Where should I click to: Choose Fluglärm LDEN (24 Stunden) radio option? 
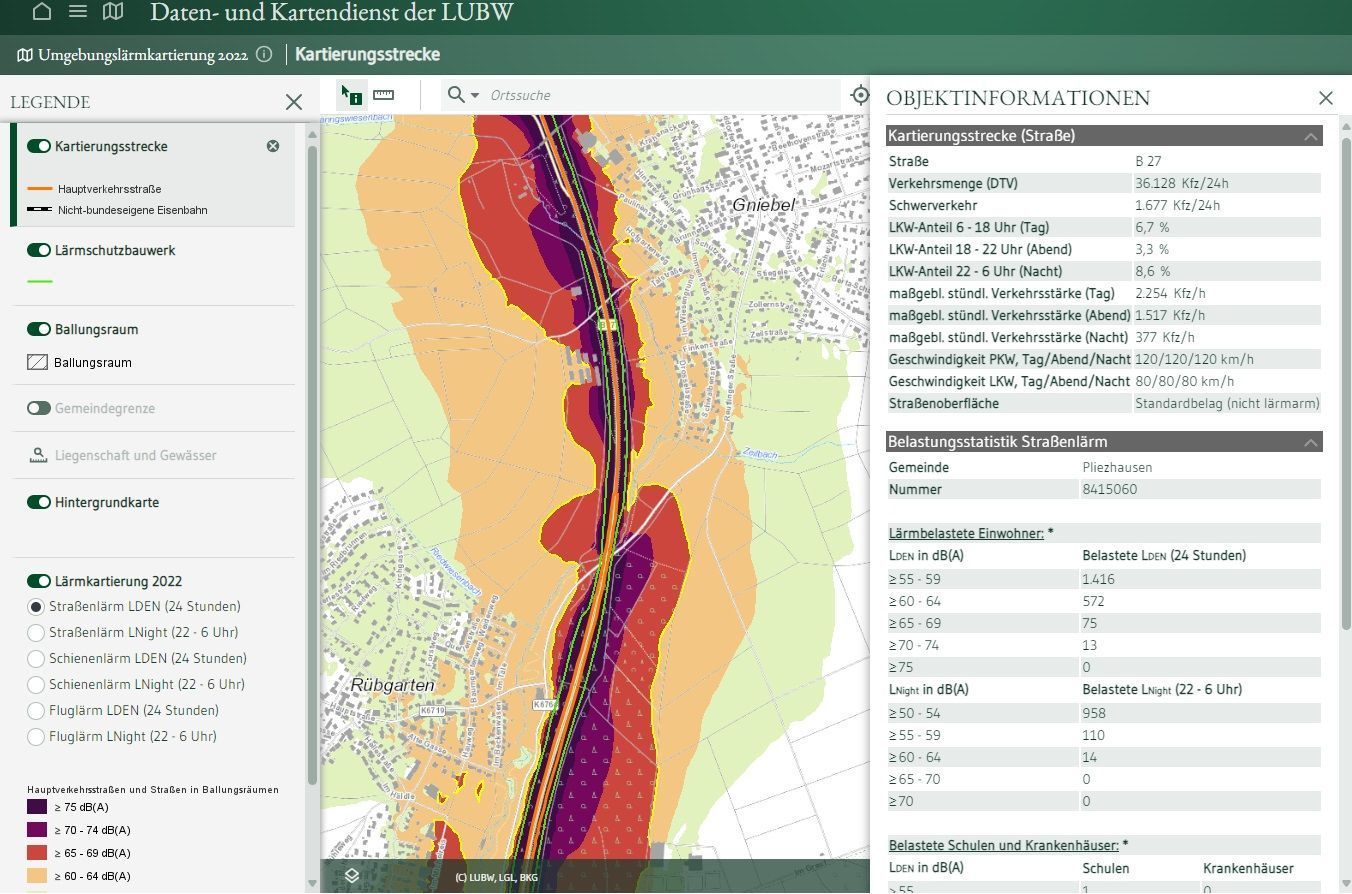point(36,710)
